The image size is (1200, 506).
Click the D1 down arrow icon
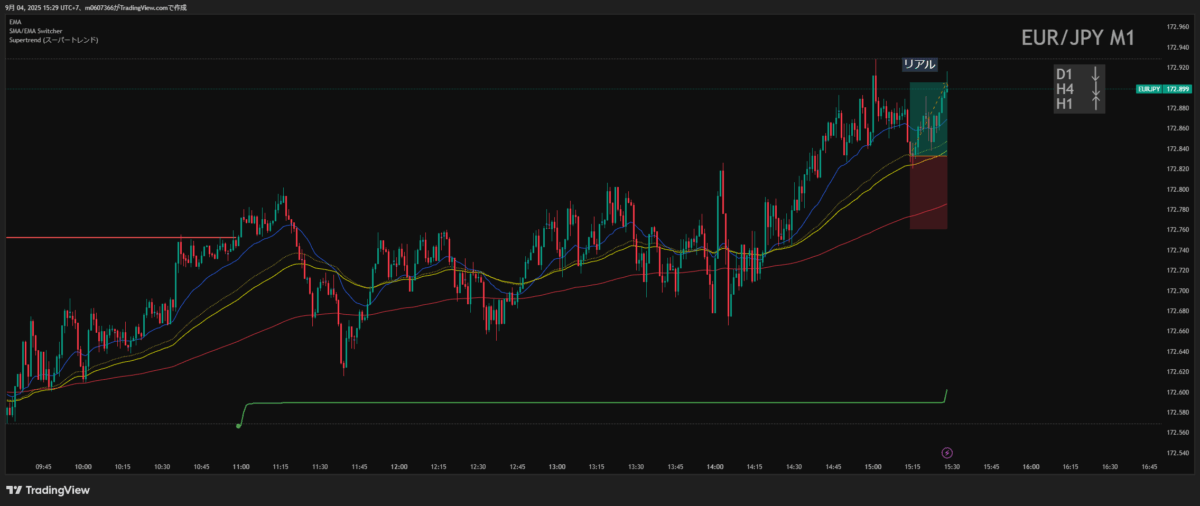click(1095, 75)
